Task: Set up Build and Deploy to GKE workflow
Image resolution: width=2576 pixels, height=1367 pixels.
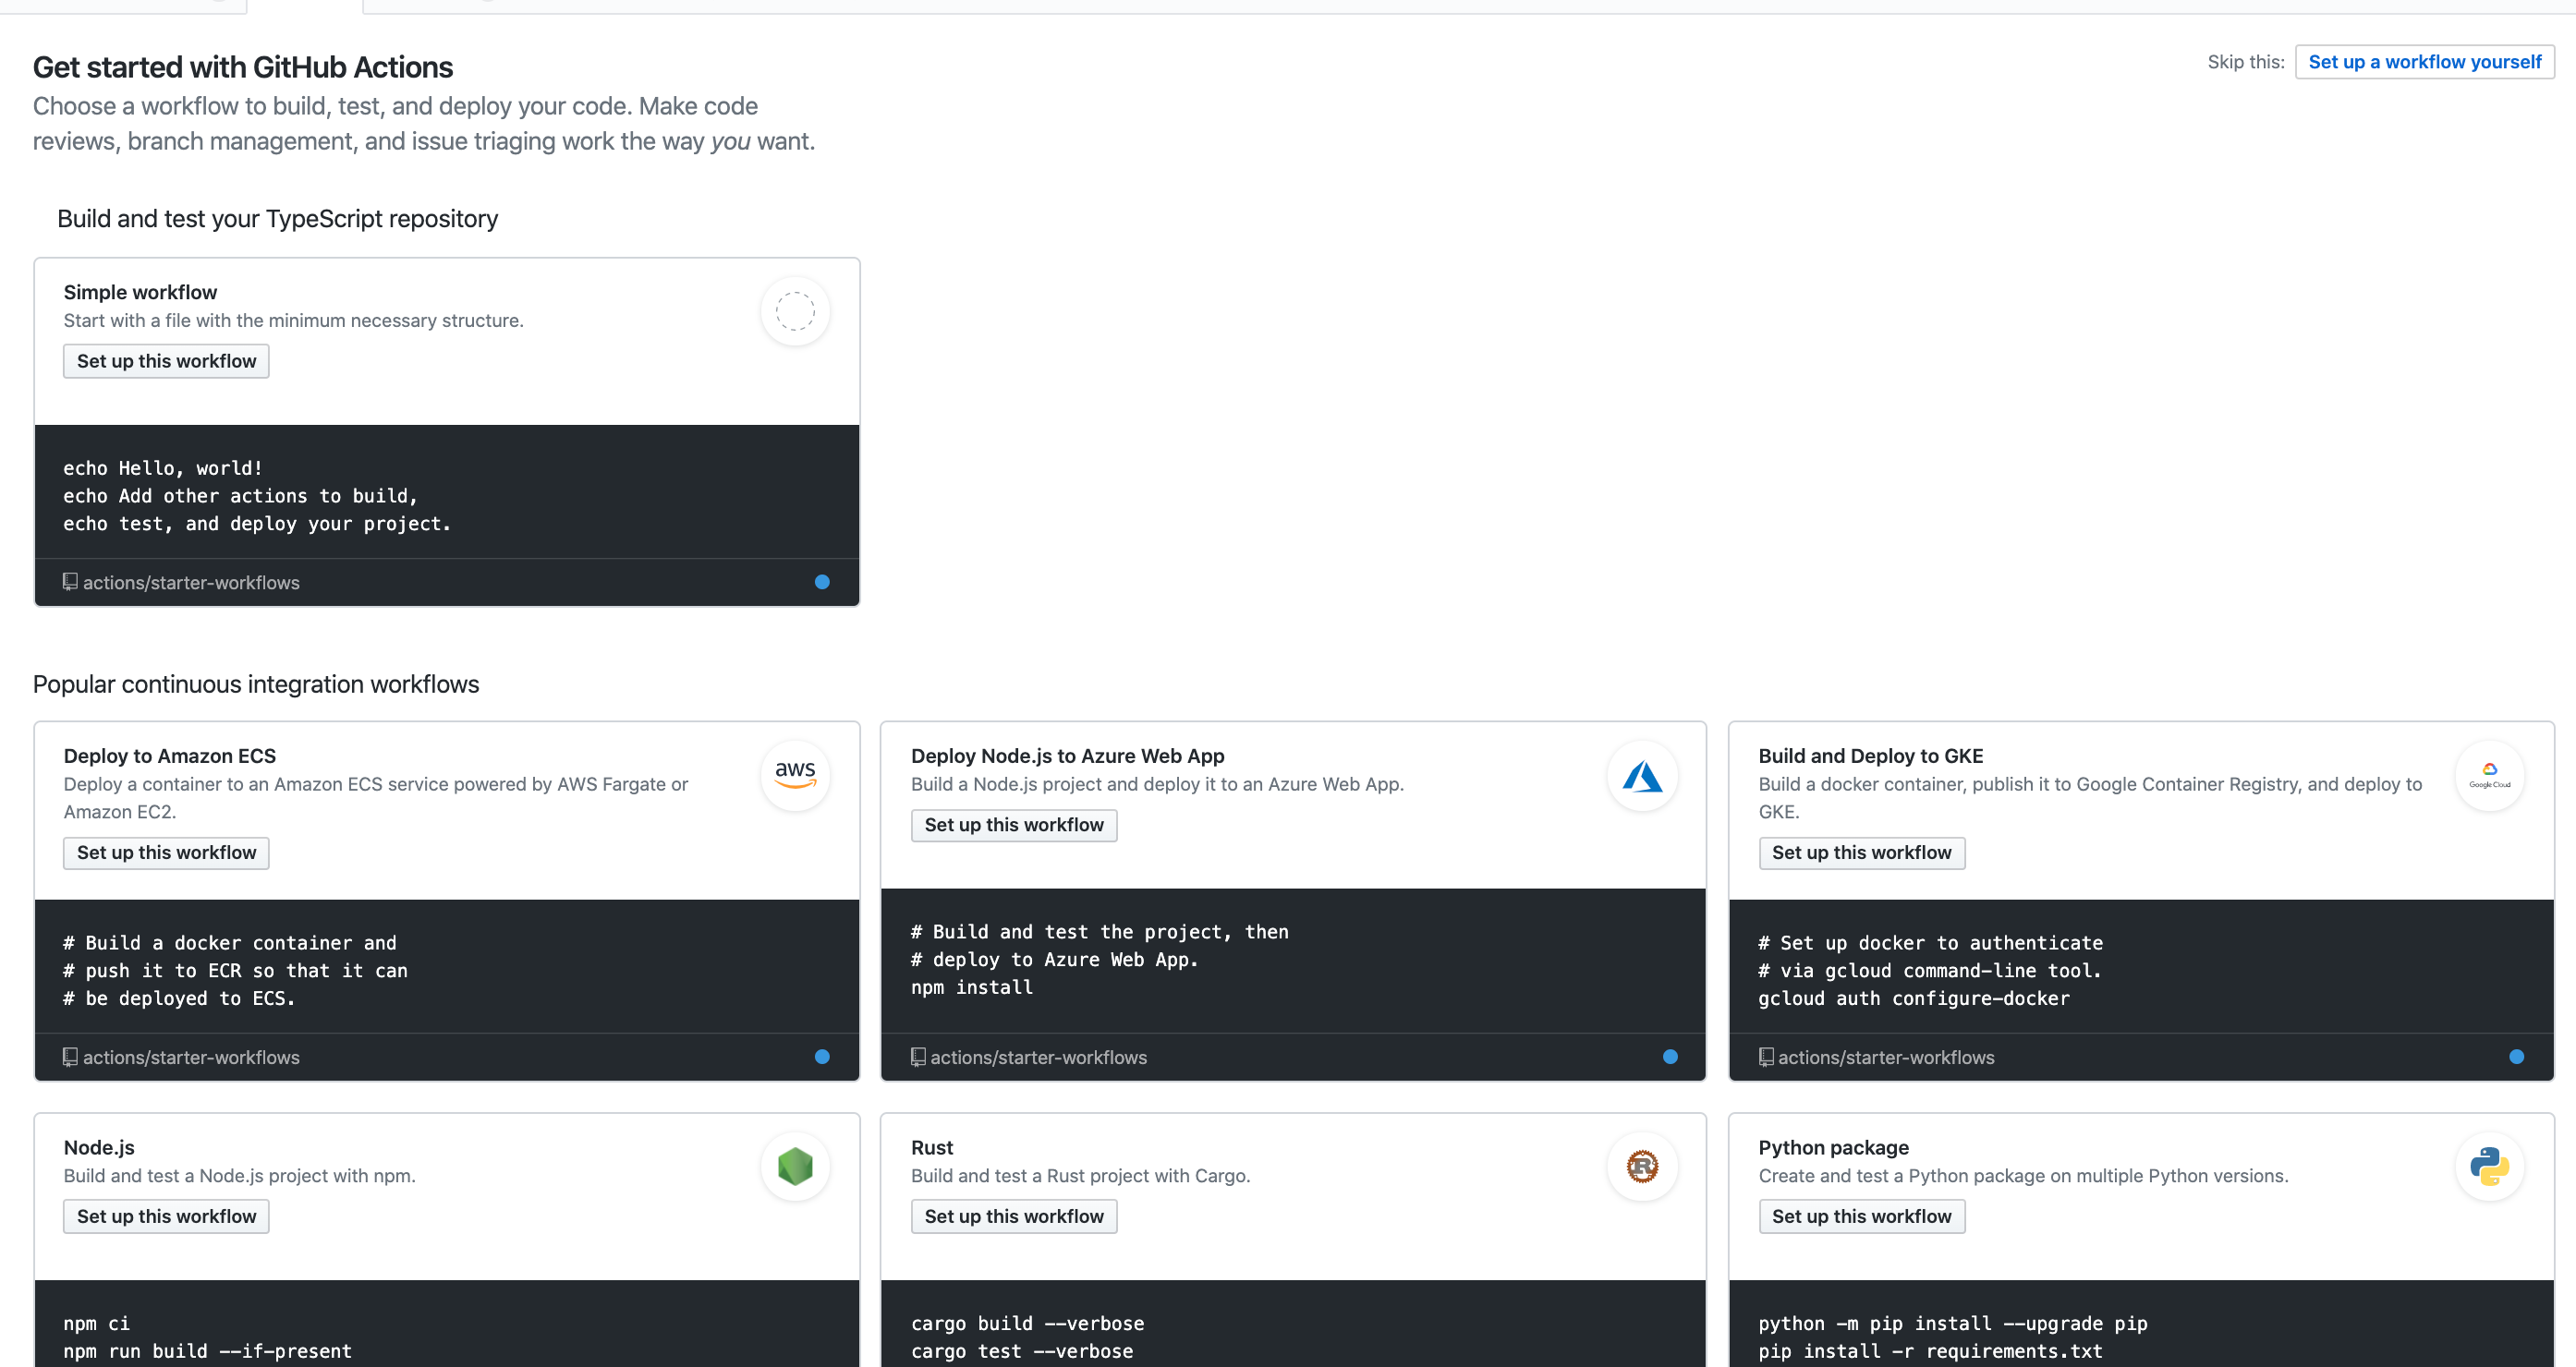Action: 1861,853
